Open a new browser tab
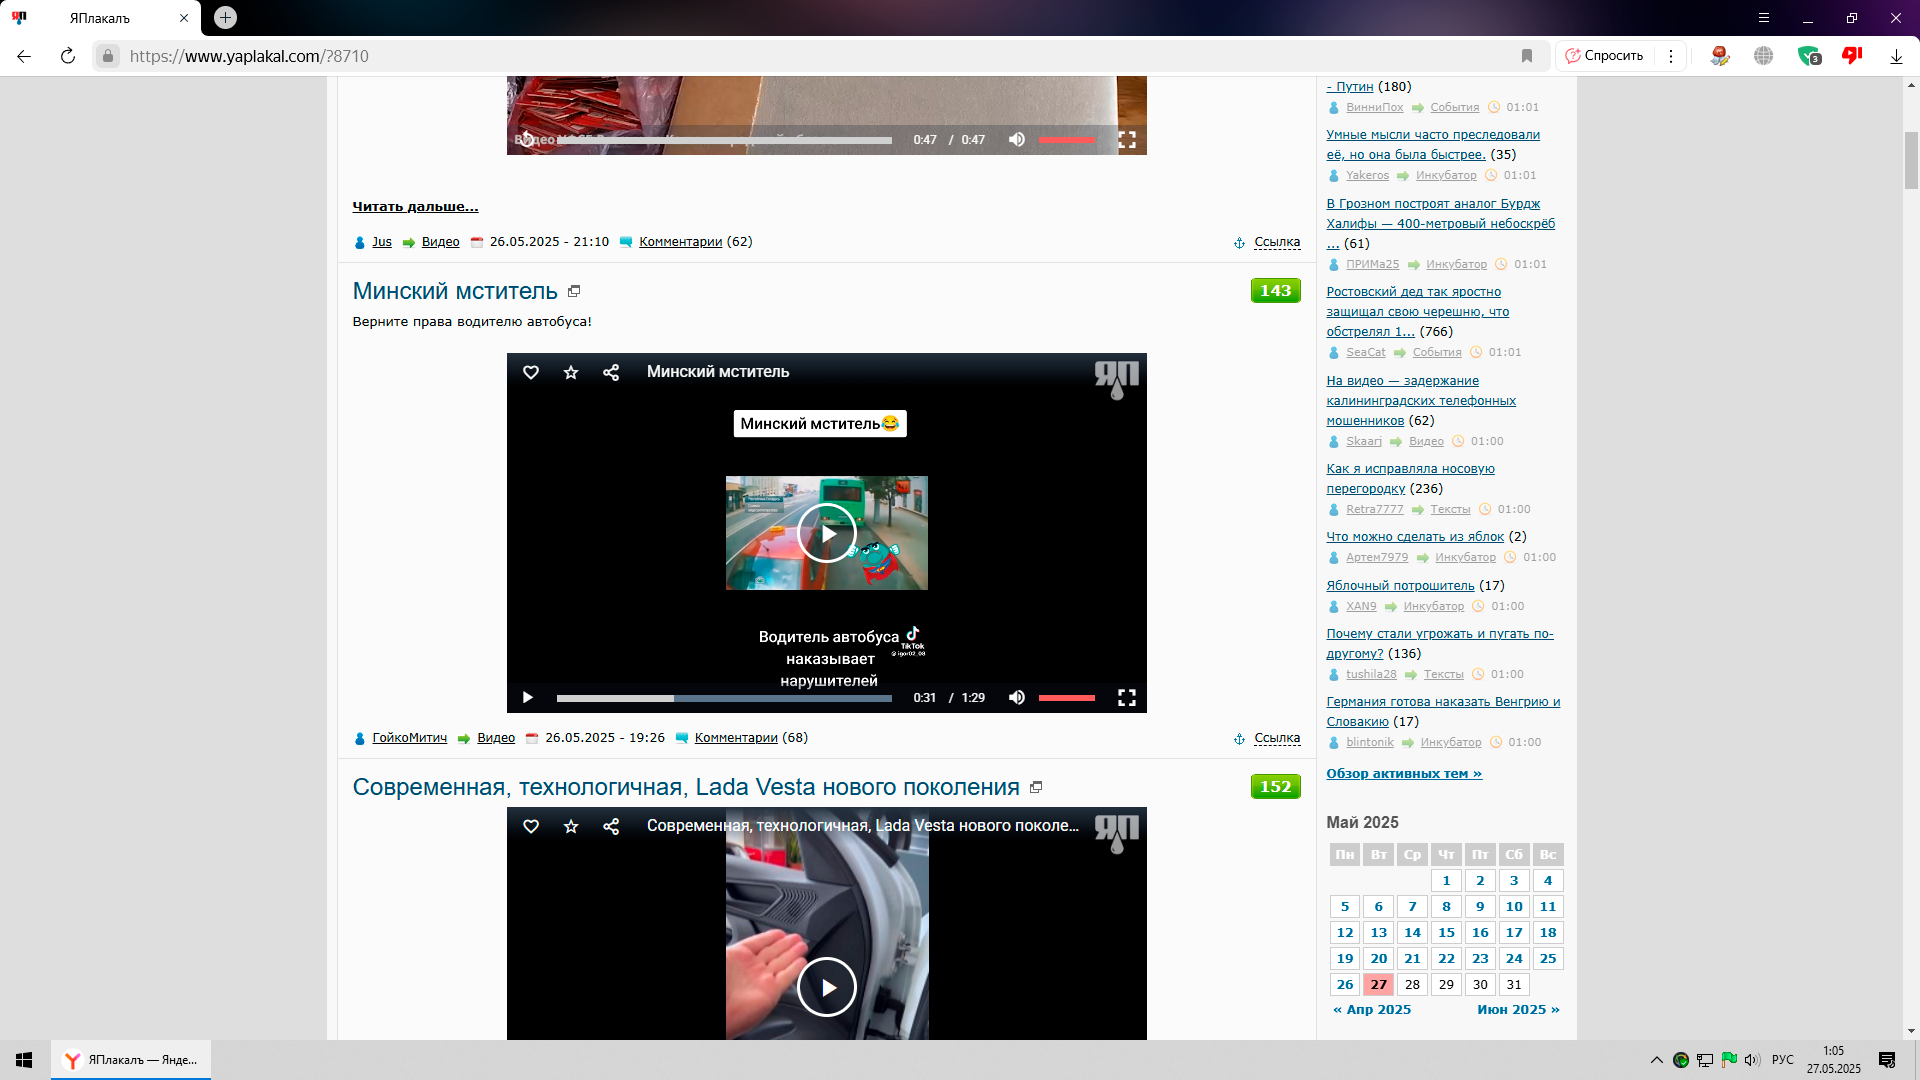 pos(226,17)
